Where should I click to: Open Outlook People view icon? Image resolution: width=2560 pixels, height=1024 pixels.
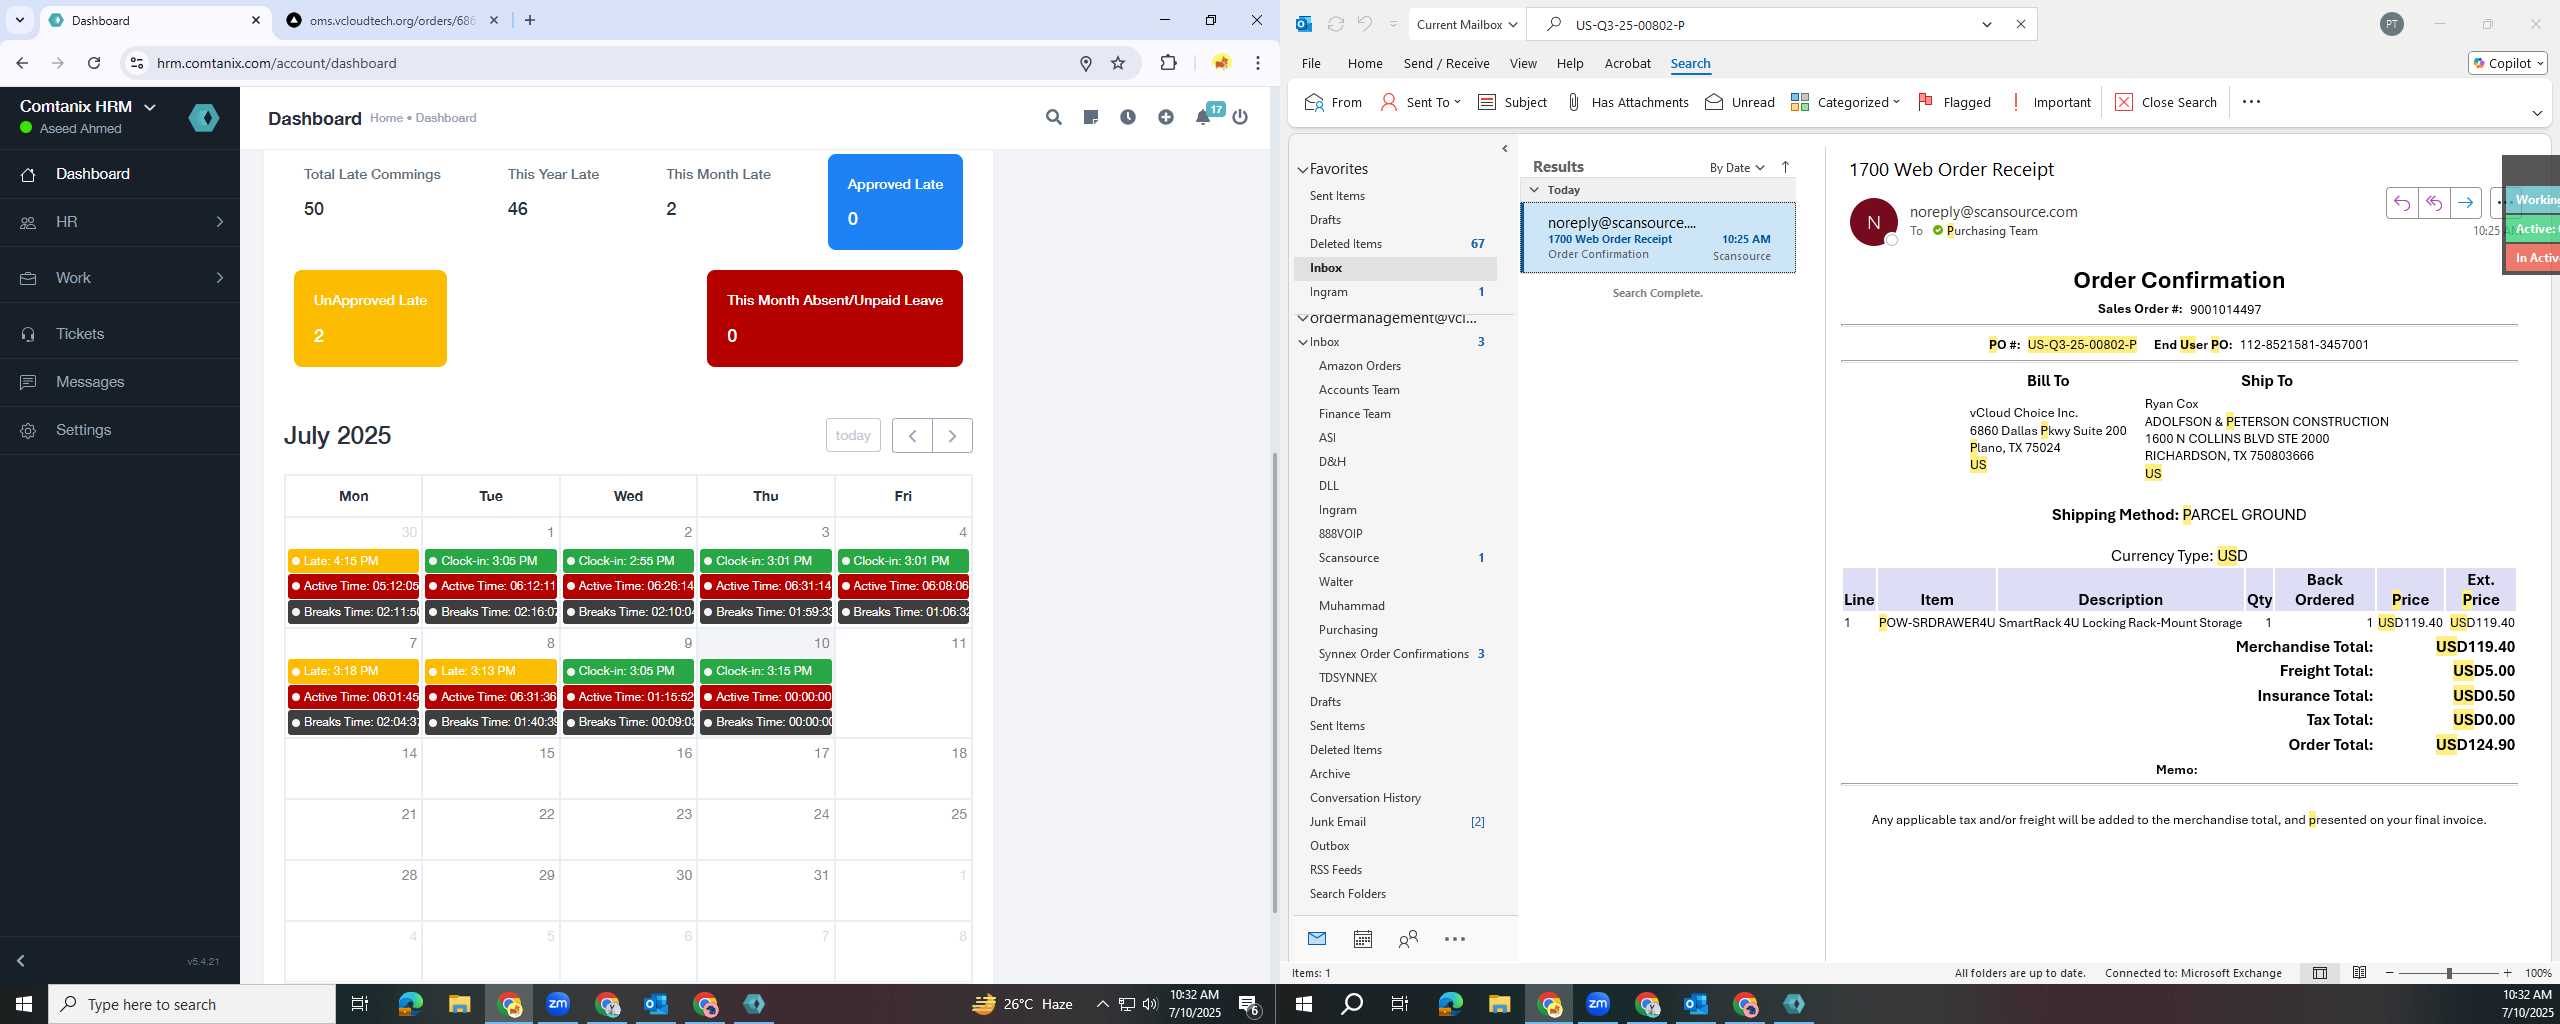1408,938
